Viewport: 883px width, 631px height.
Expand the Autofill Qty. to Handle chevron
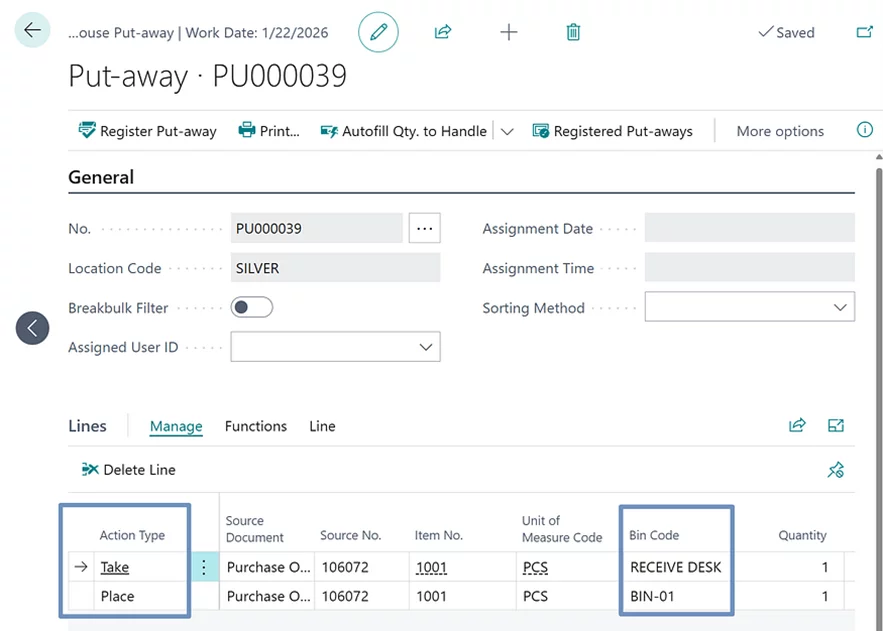(x=507, y=132)
